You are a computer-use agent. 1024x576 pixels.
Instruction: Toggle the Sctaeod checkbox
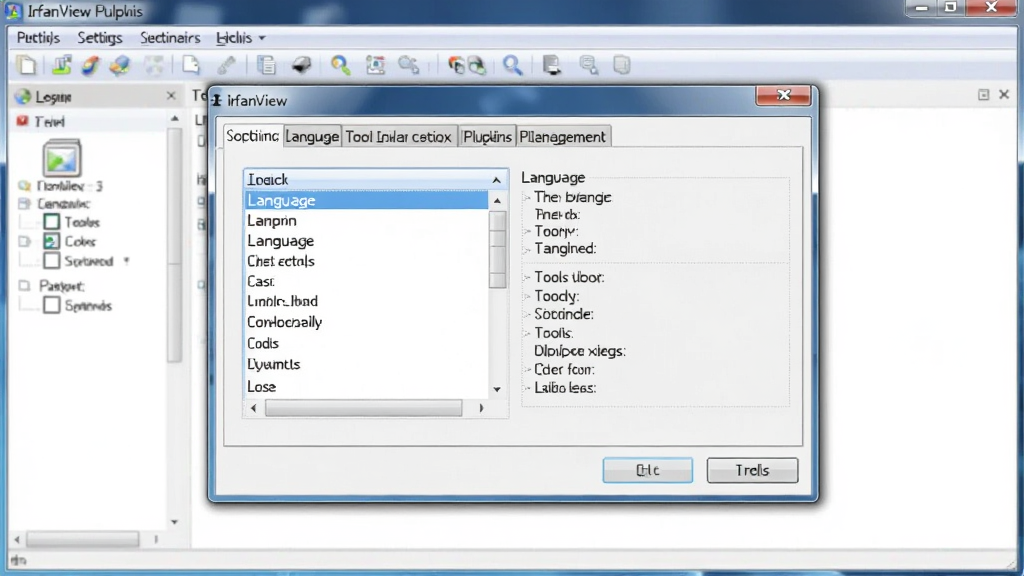coord(52,261)
